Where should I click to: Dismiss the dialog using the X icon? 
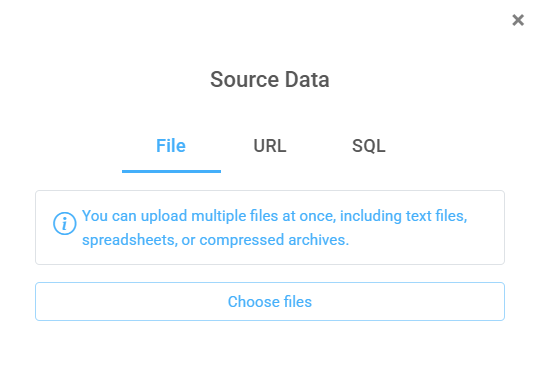518,20
